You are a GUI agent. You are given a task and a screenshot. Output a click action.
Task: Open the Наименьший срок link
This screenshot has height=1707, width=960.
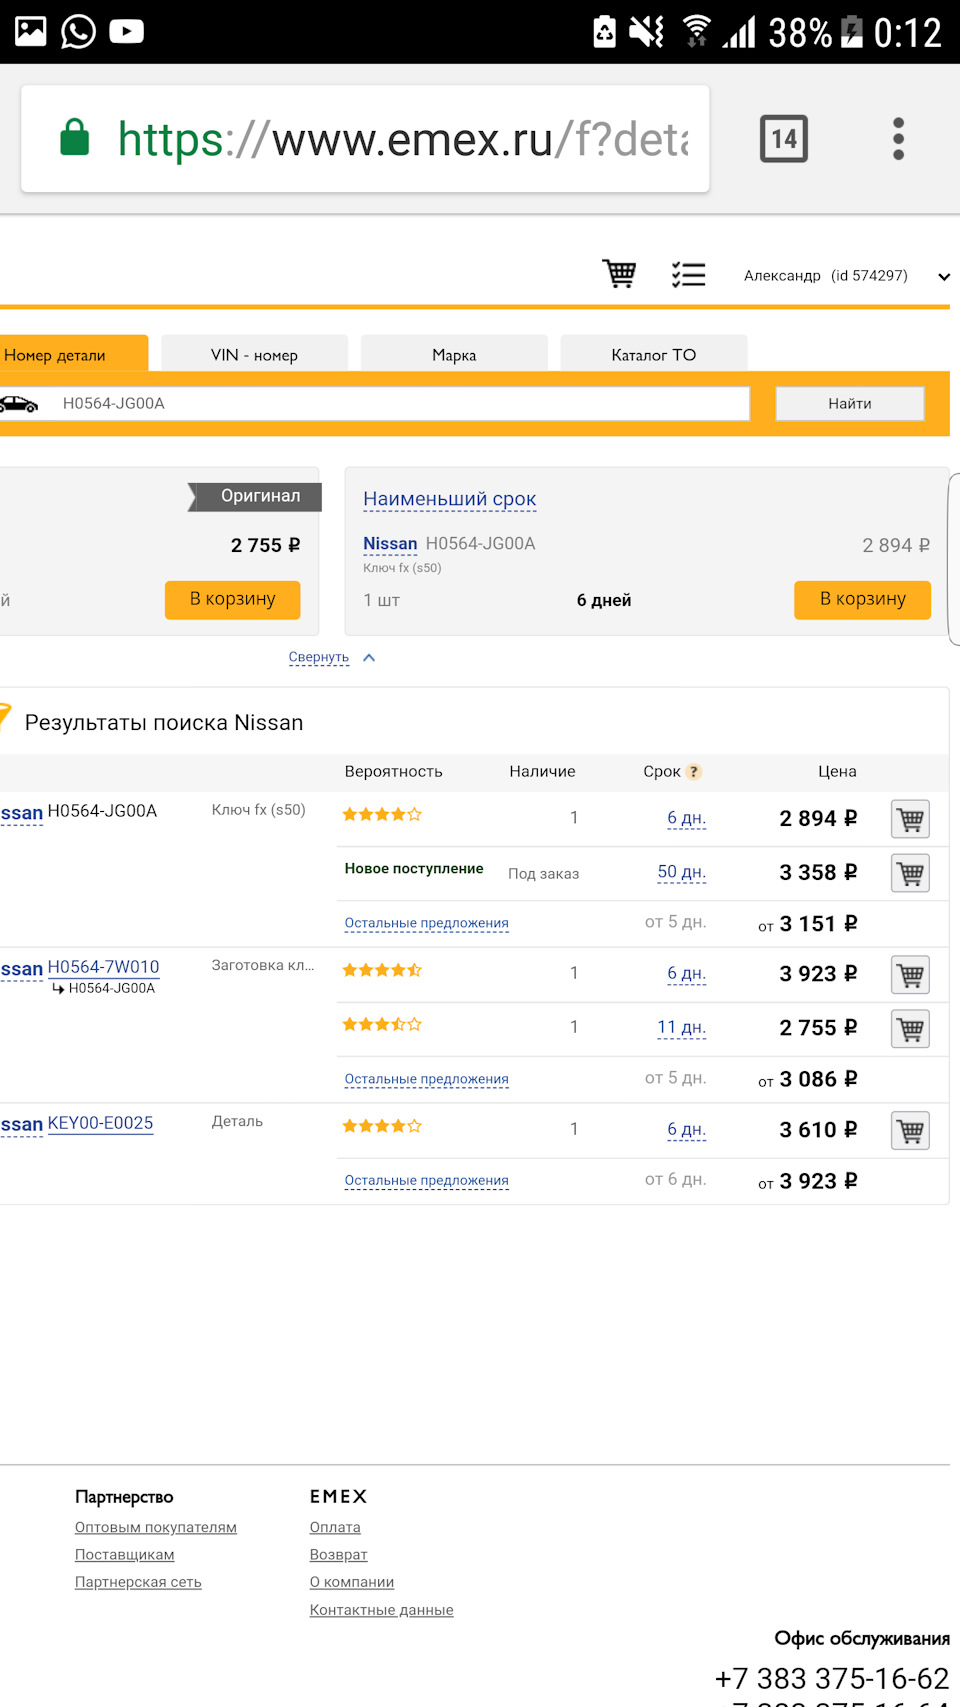click(x=450, y=499)
